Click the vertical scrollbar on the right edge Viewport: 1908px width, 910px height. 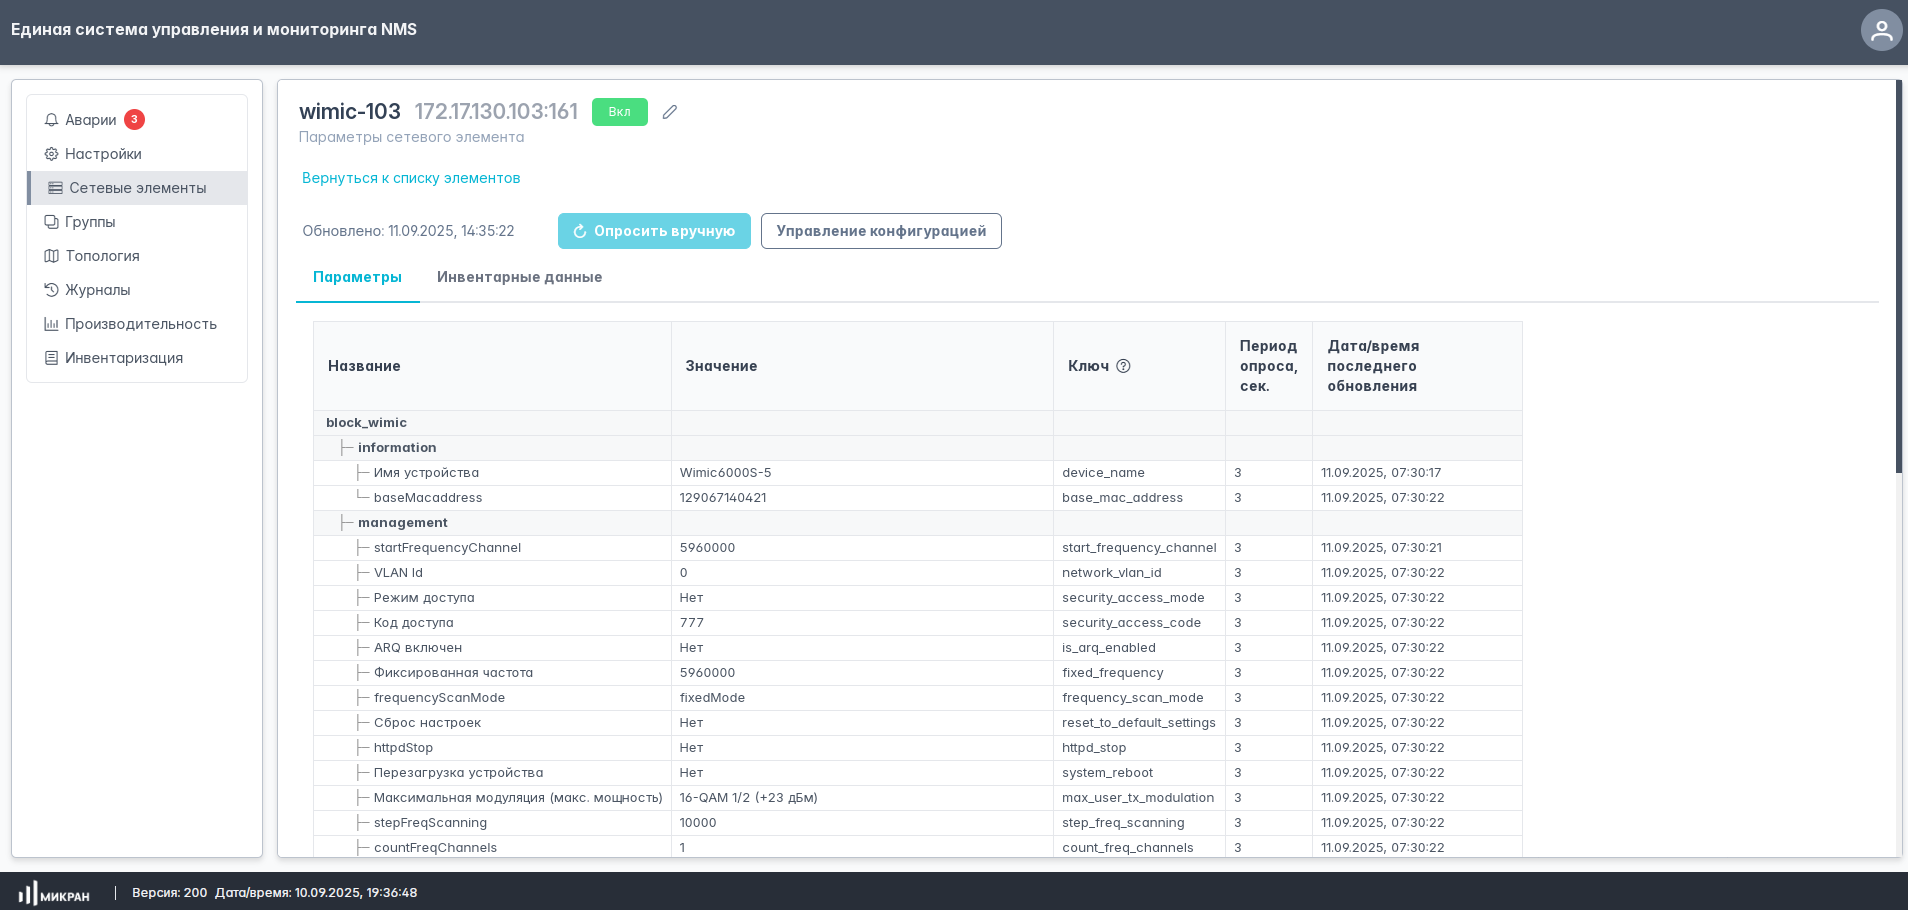click(1898, 280)
